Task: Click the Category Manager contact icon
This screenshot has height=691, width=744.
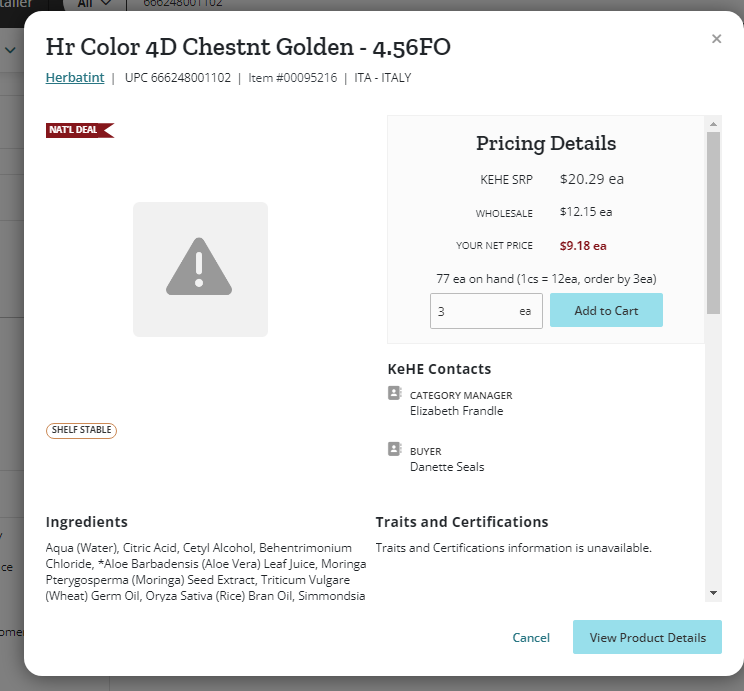Action: pos(394,393)
